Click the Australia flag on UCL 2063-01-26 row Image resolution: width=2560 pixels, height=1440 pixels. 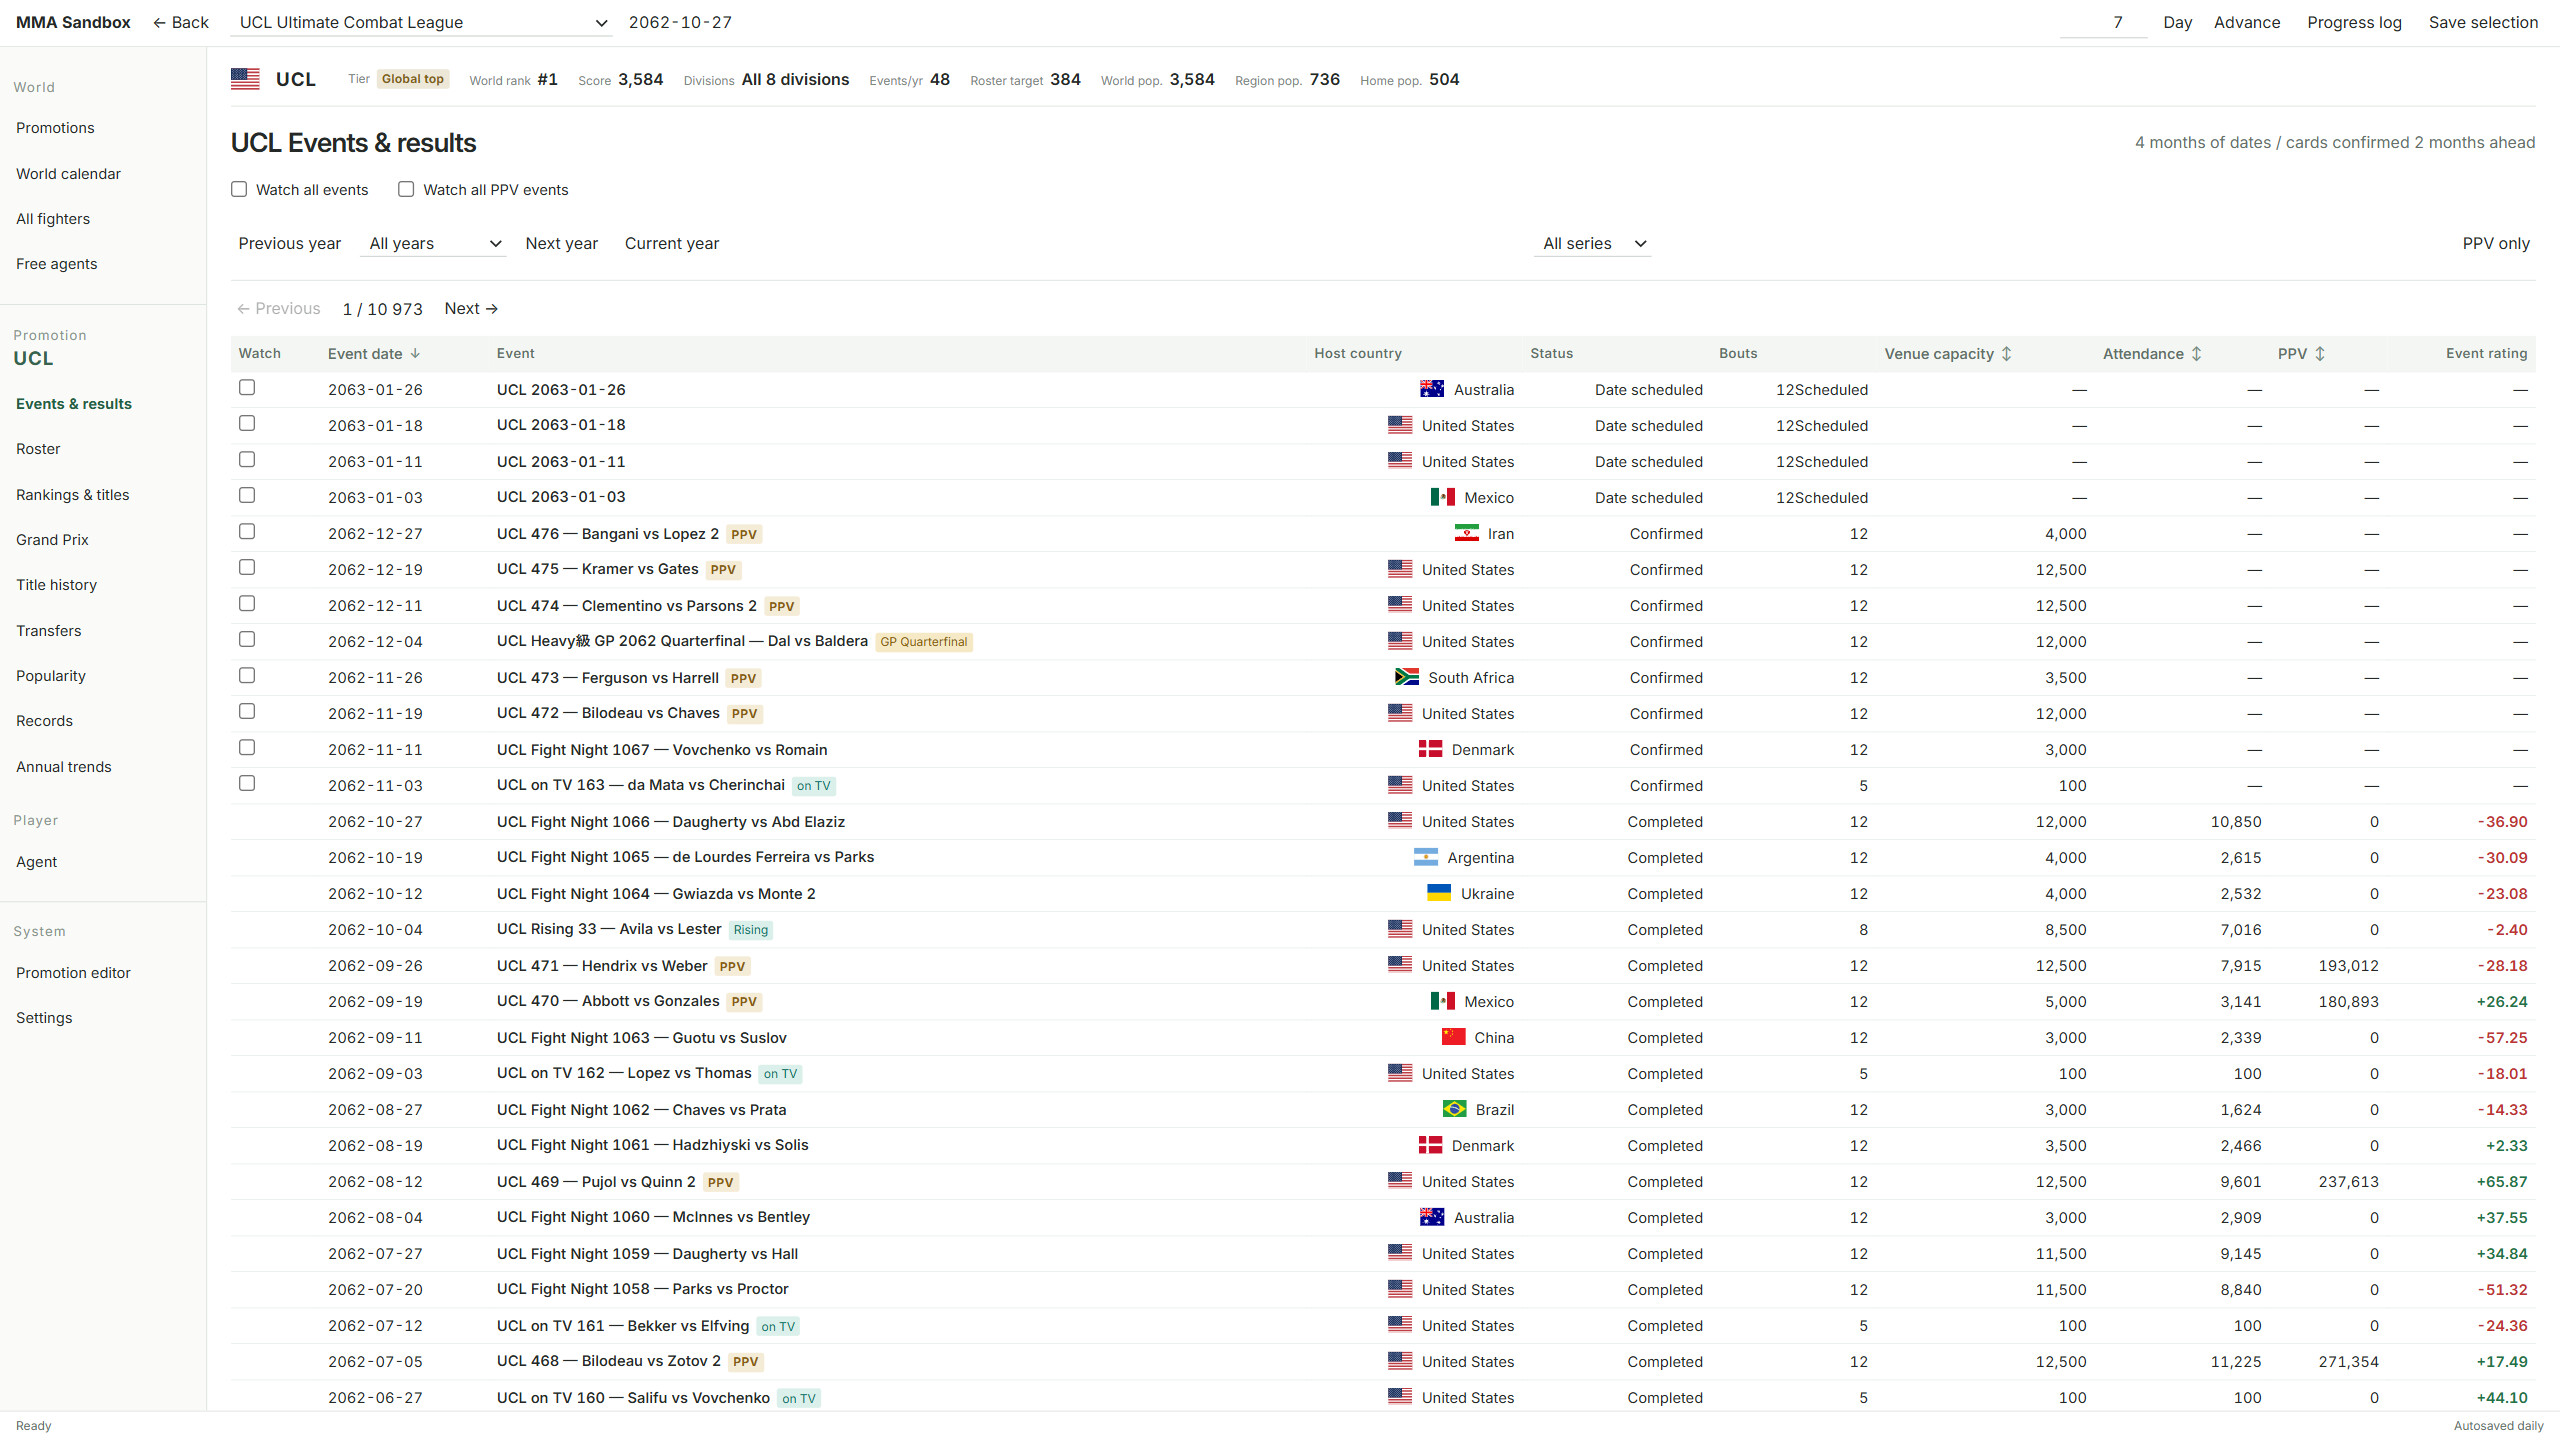(1432, 389)
